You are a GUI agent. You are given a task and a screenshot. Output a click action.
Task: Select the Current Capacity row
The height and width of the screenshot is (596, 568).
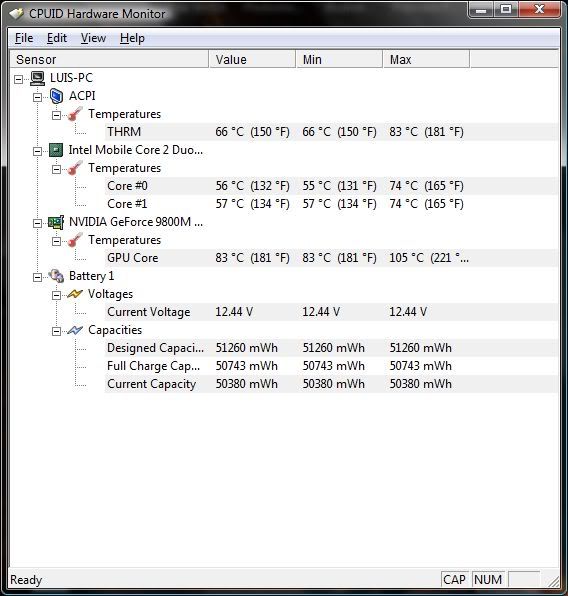click(331, 384)
